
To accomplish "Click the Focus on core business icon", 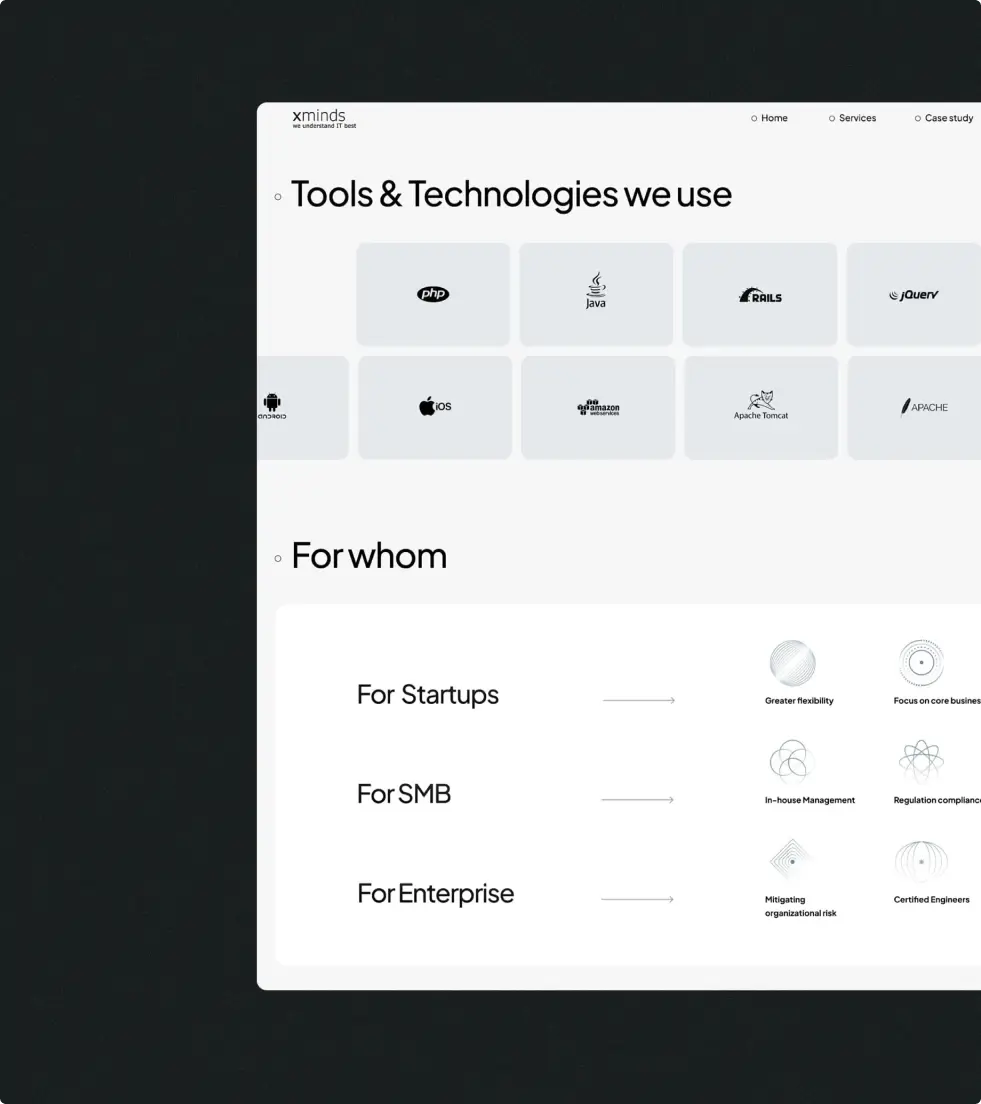I will pos(921,663).
